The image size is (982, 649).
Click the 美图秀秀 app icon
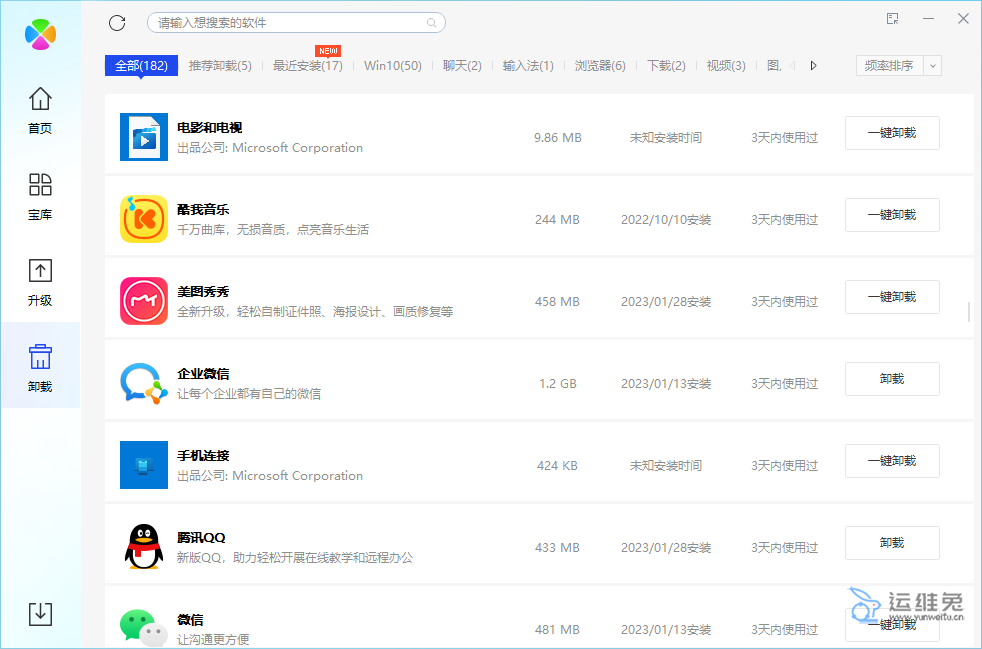(144, 301)
